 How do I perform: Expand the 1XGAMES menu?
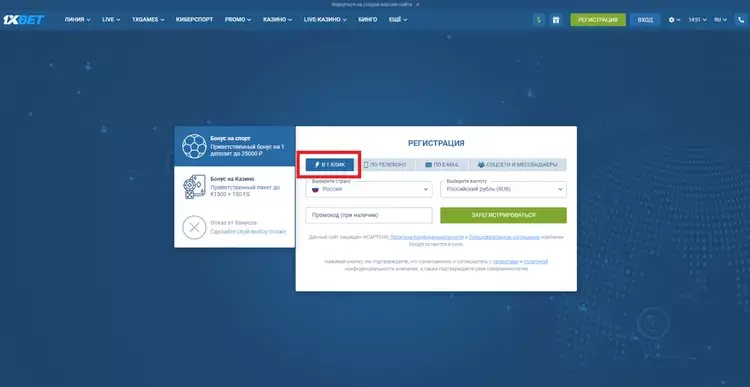tap(148, 20)
